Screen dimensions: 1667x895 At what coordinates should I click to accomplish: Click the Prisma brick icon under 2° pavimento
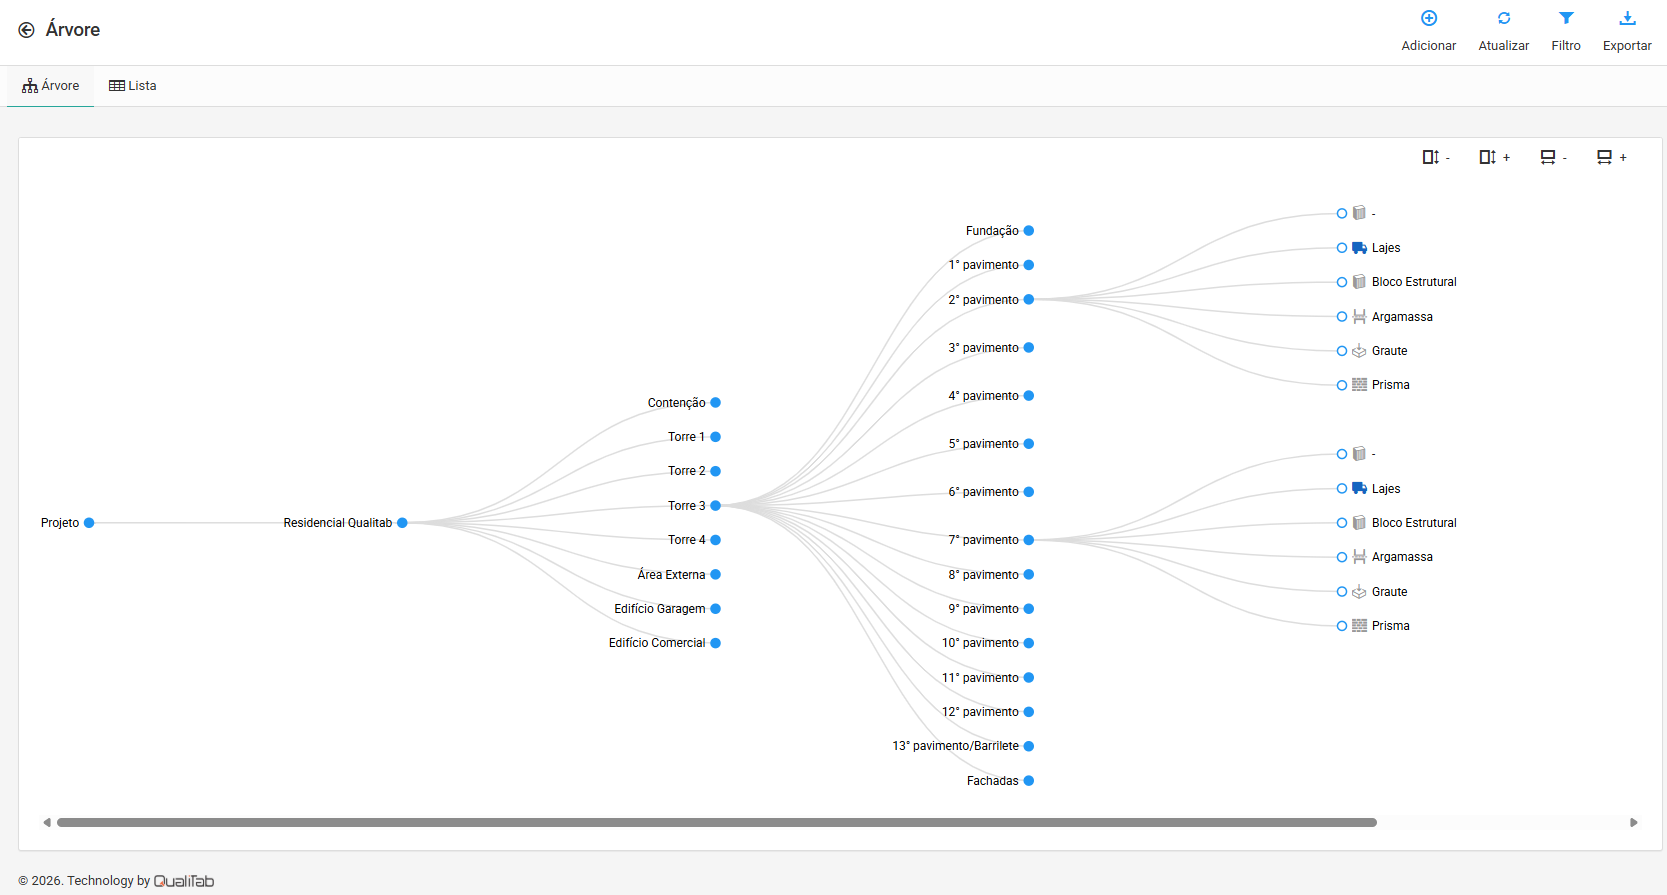(x=1359, y=385)
